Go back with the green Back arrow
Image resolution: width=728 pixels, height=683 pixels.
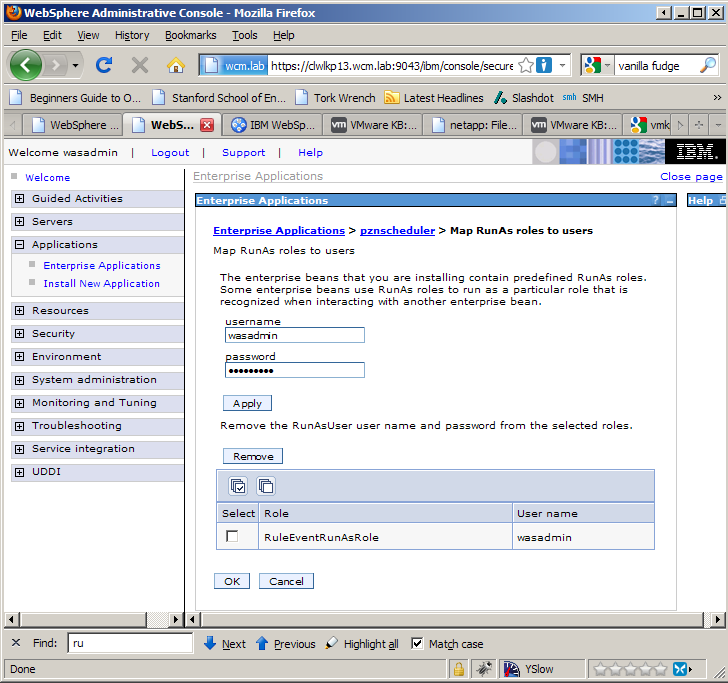[26, 65]
